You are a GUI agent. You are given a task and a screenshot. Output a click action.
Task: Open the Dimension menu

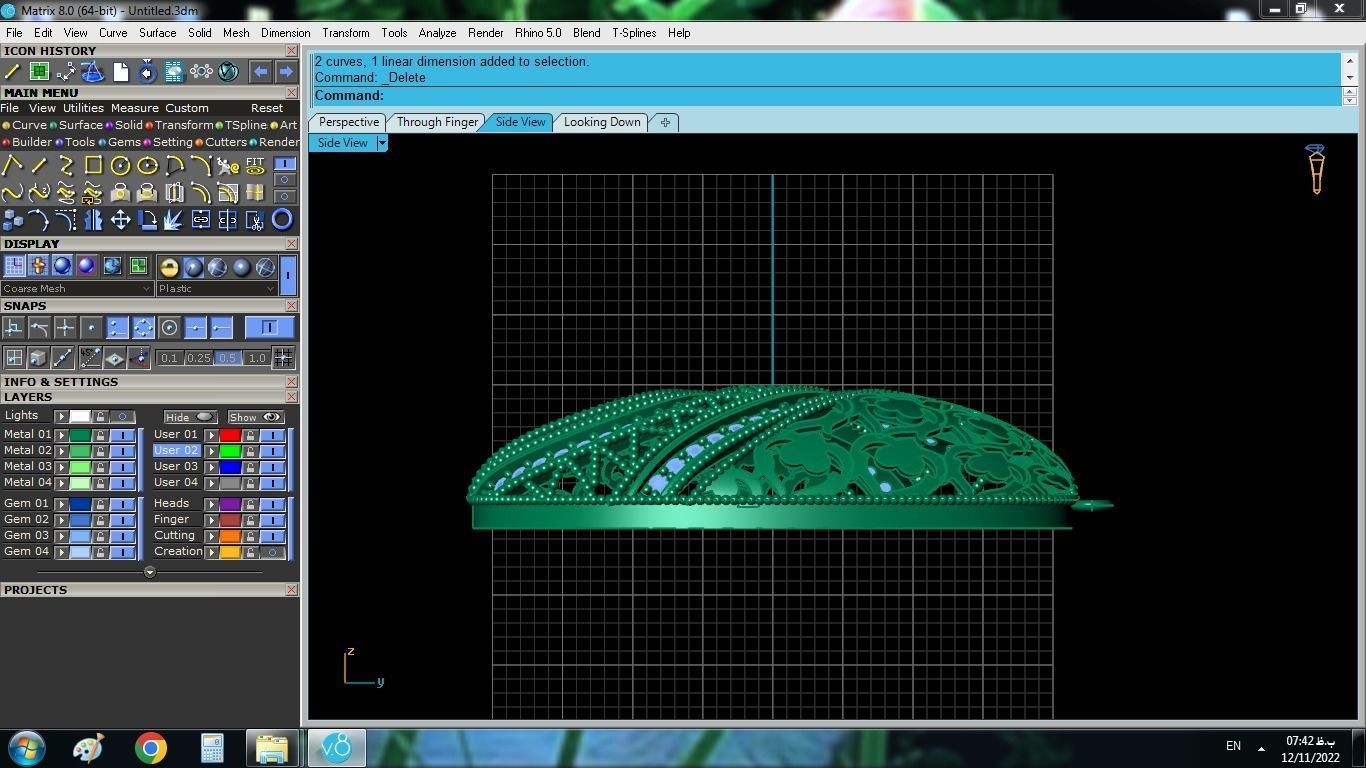point(285,33)
